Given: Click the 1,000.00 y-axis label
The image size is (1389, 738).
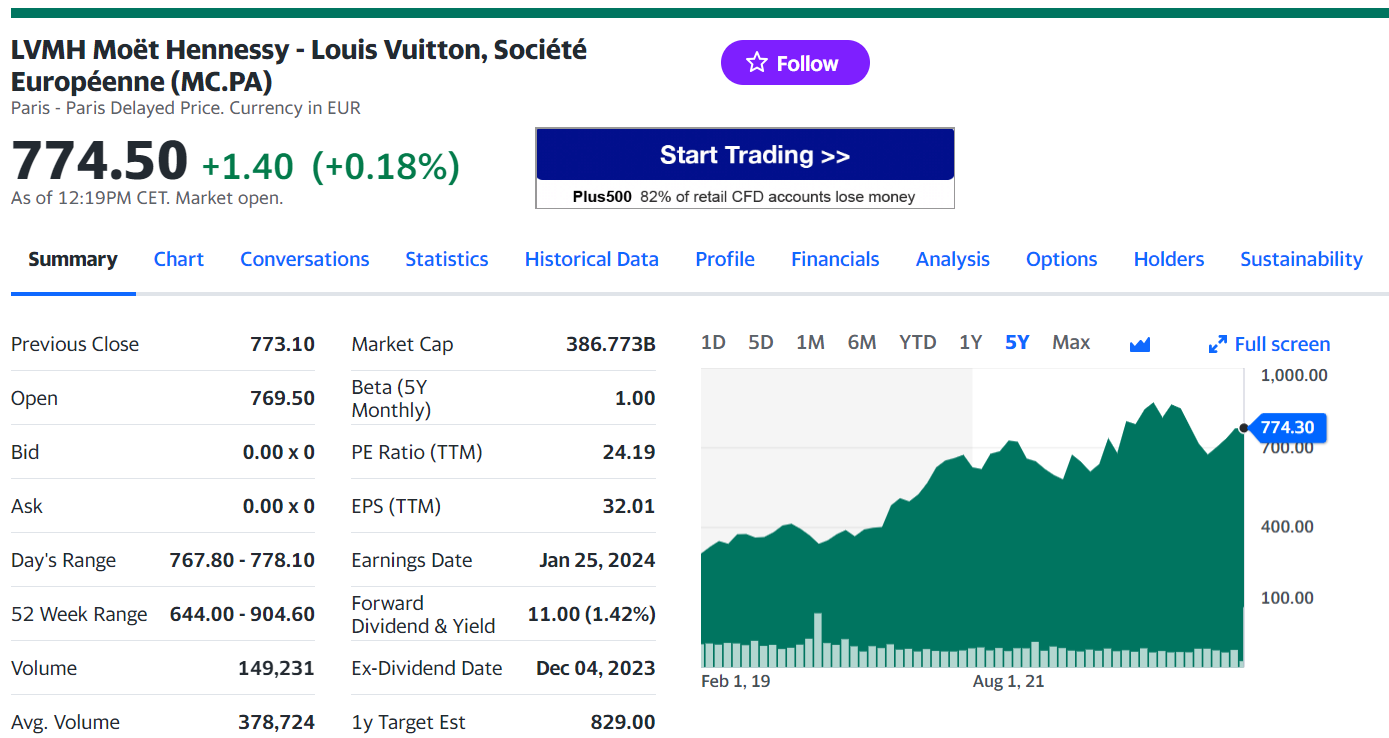Looking at the screenshot, I should pyautogui.click(x=1294, y=376).
